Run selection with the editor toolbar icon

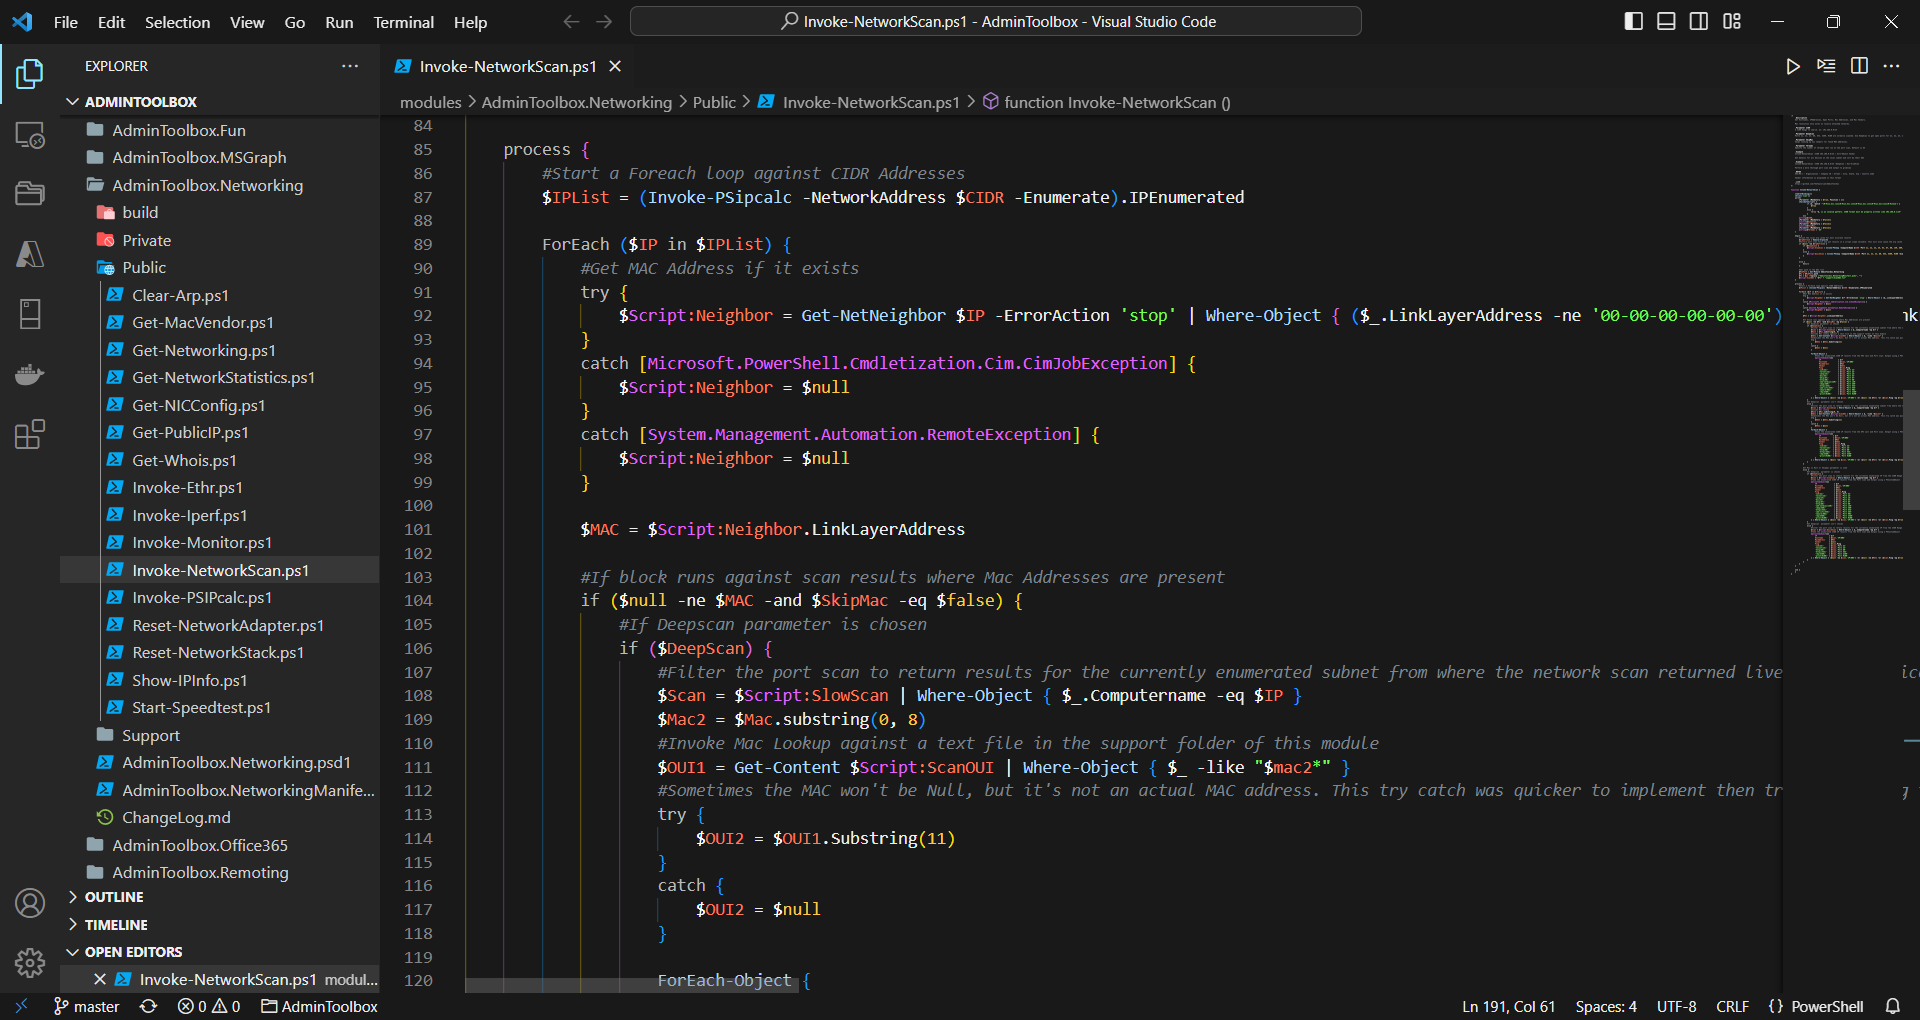(1826, 66)
